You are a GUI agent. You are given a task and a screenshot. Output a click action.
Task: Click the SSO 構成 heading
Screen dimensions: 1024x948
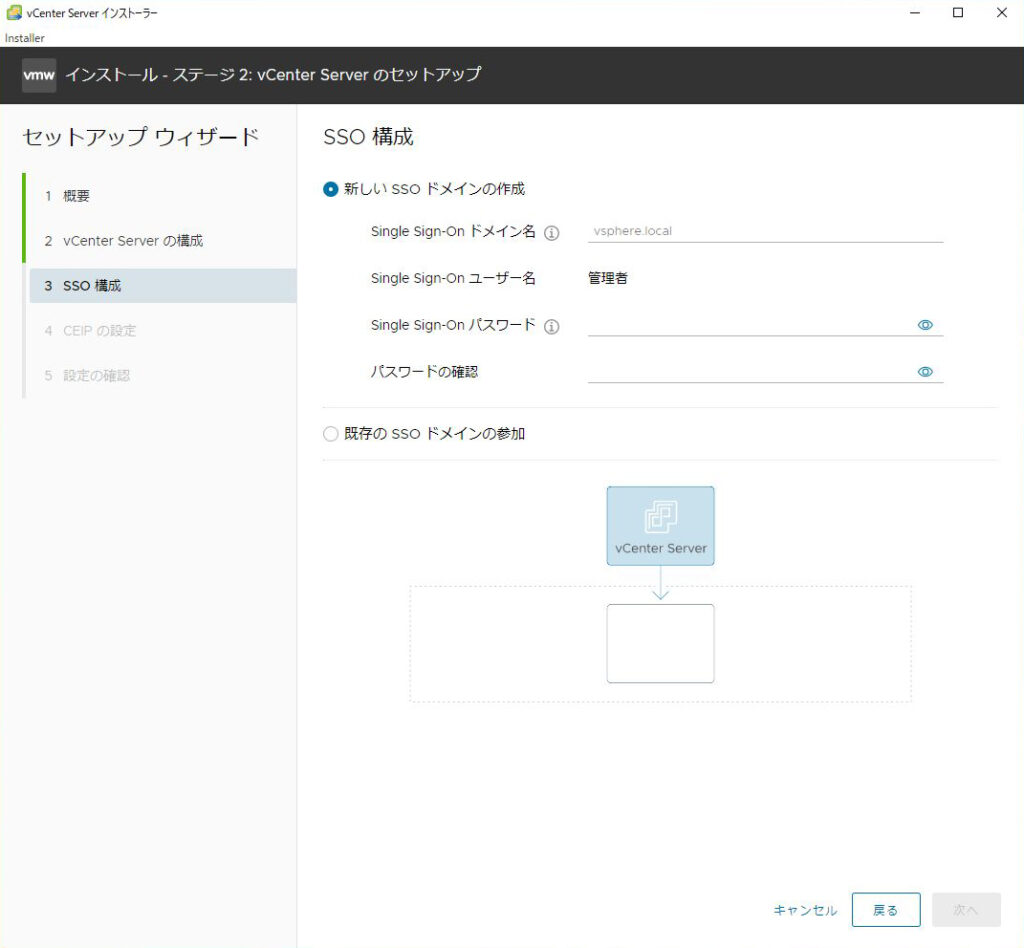tap(368, 136)
